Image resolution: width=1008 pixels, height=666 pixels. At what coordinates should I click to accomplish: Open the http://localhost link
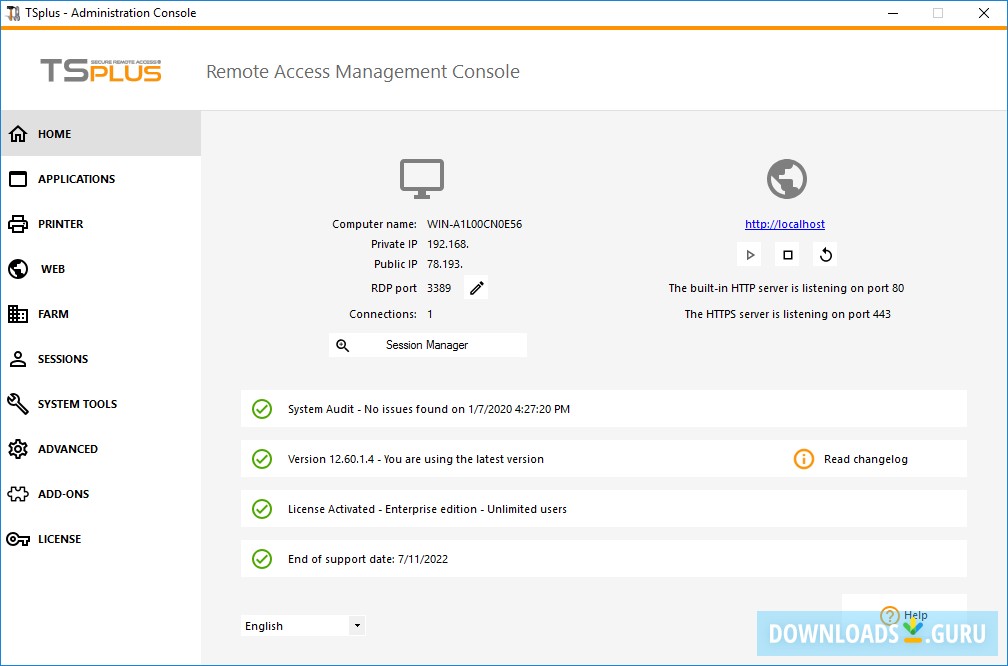click(785, 224)
